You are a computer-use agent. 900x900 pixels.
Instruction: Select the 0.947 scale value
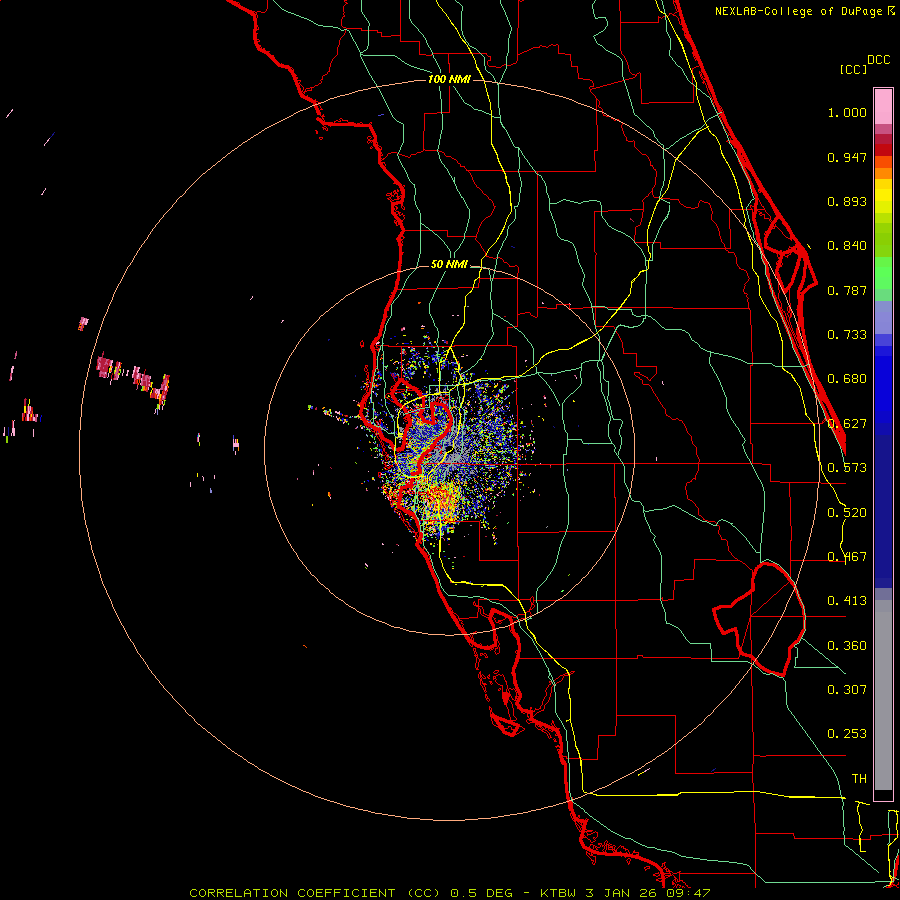pos(847,157)
